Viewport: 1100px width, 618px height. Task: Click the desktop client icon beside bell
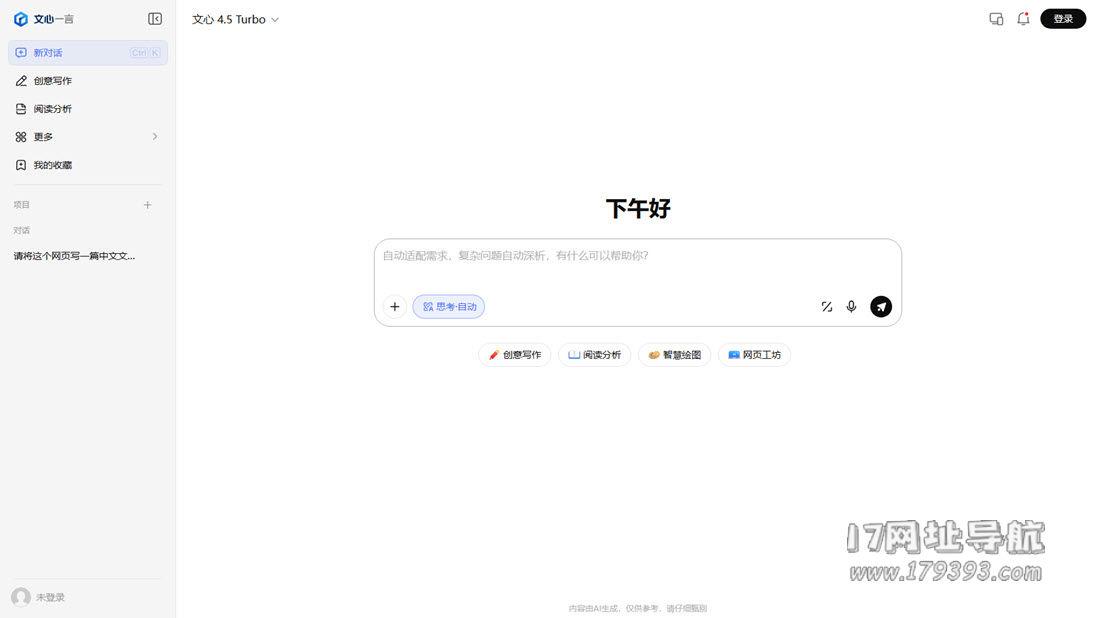tap(996, 19)
